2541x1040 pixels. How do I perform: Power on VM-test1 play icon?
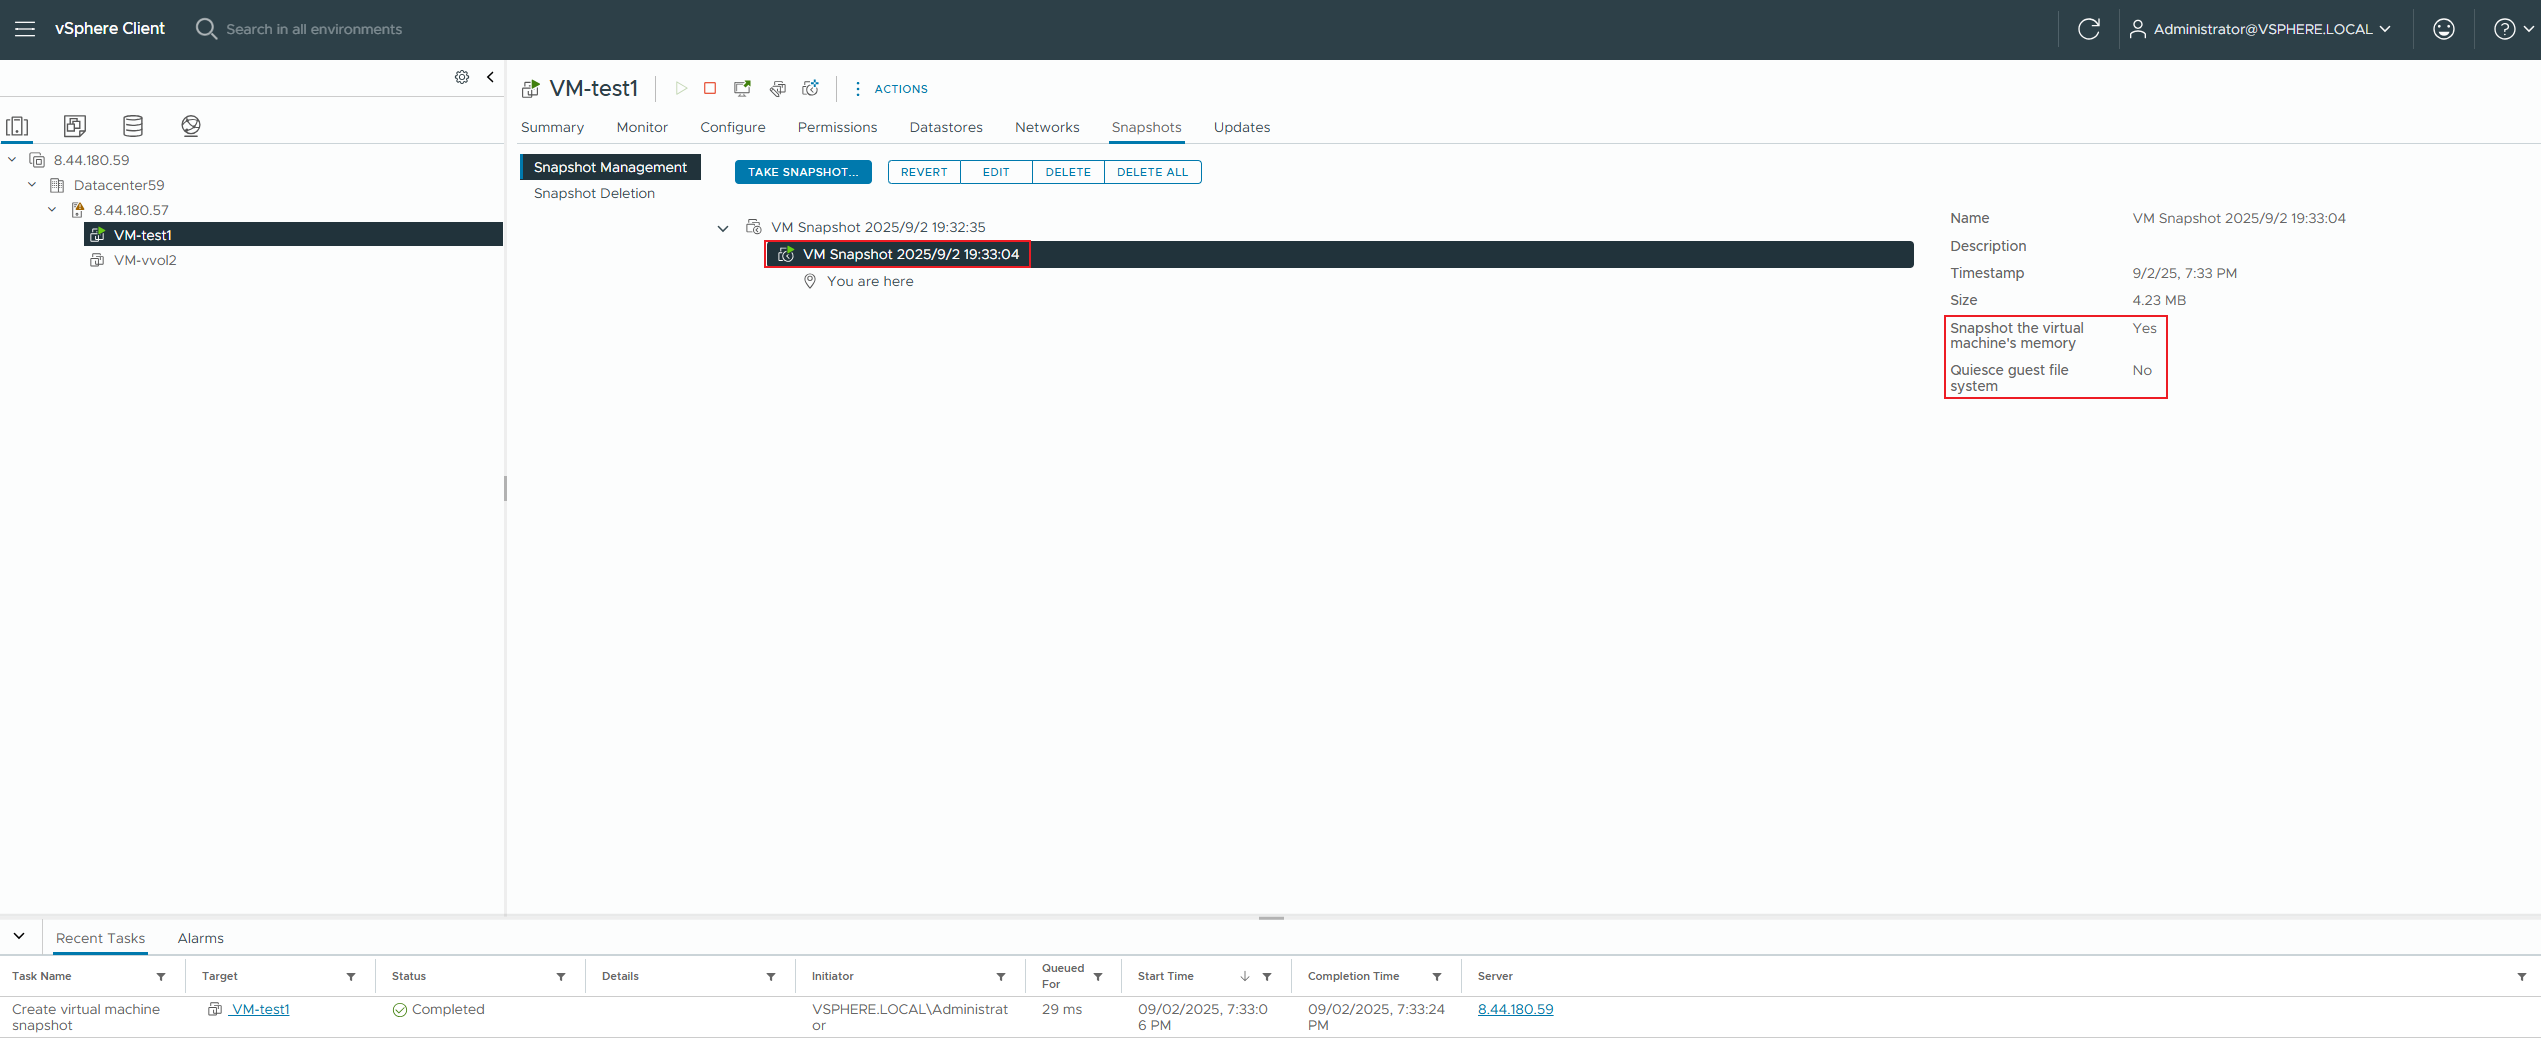point(681,88)
